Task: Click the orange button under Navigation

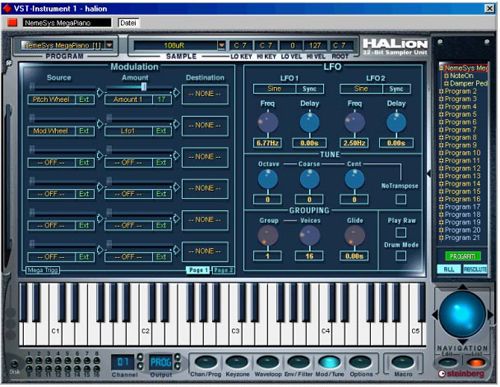Action: click(x=477, y=362)
